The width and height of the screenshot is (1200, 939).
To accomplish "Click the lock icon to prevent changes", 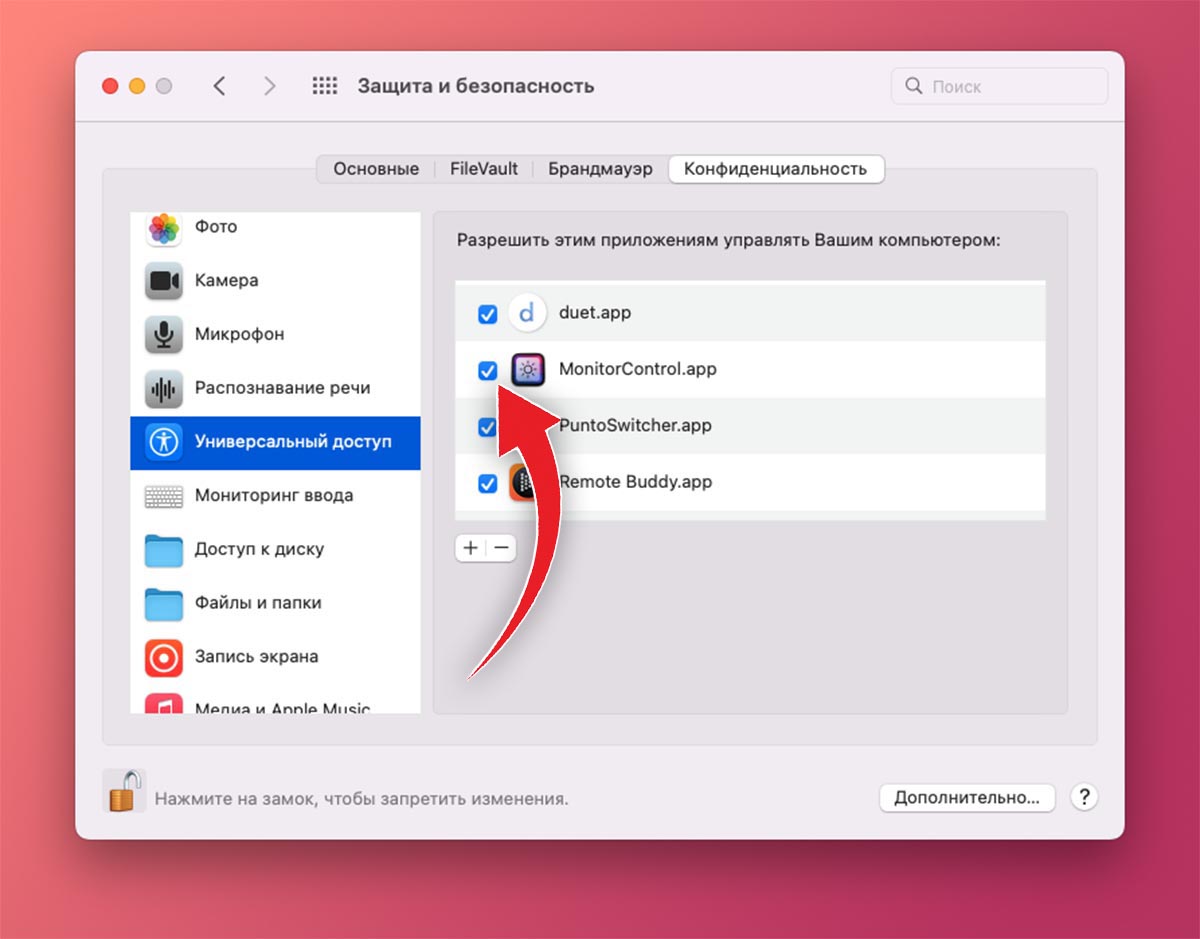I will 123,791.
